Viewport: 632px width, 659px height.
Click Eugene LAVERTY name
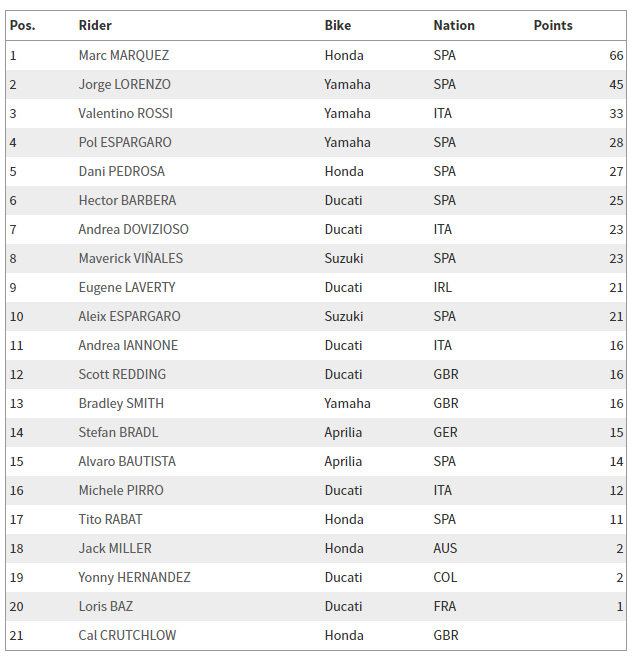pyautogui.click(x=126, y=287)
